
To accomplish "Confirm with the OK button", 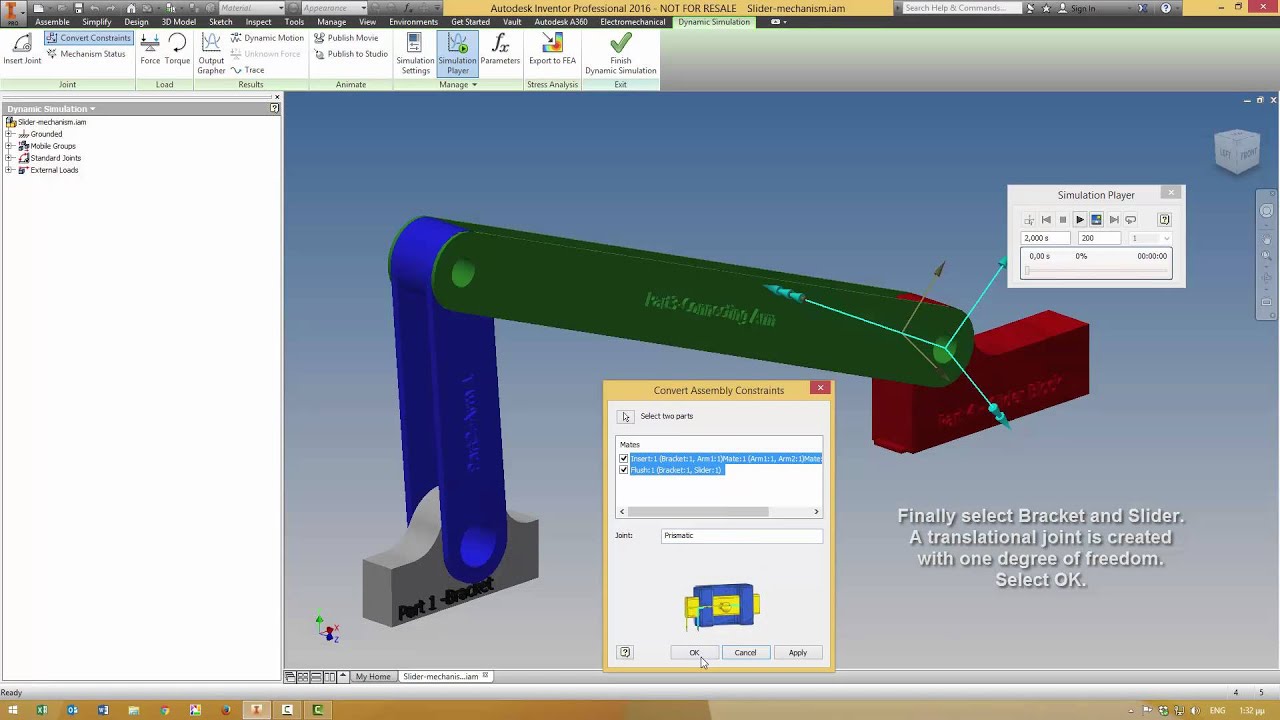I will click(694, 653).
